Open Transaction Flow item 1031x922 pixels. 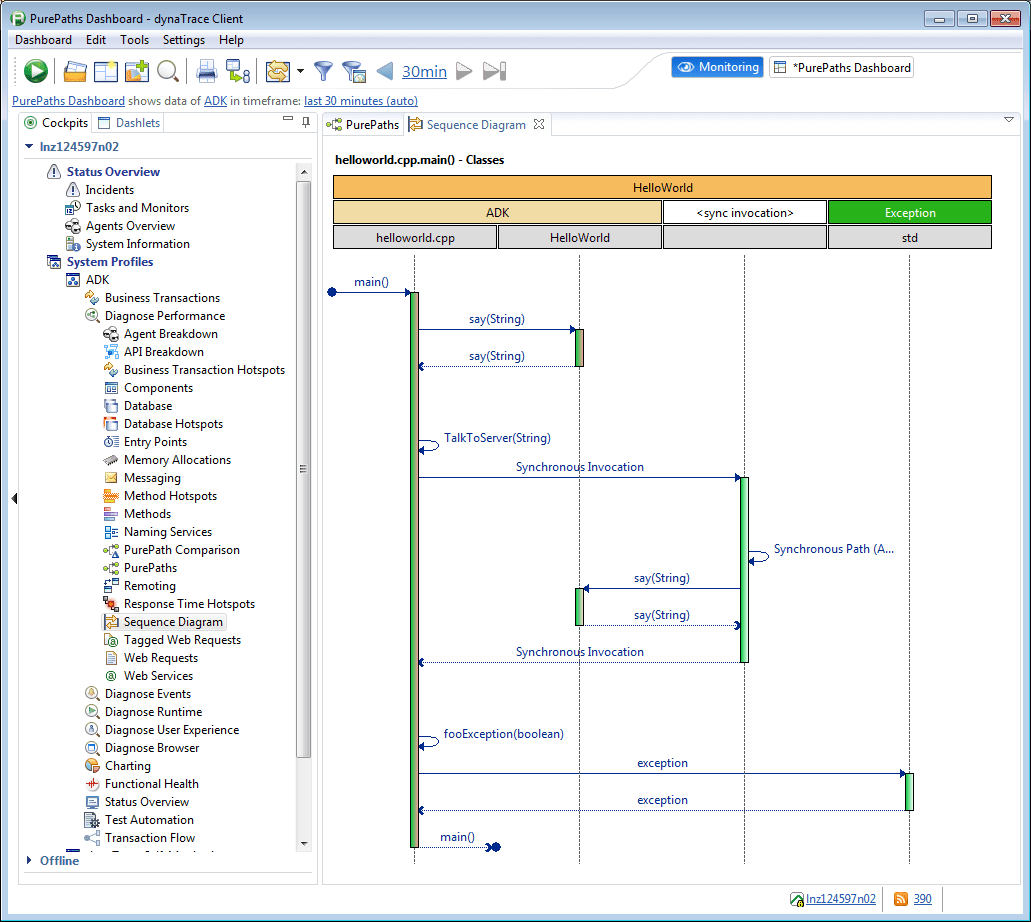[x=150, y=838]
